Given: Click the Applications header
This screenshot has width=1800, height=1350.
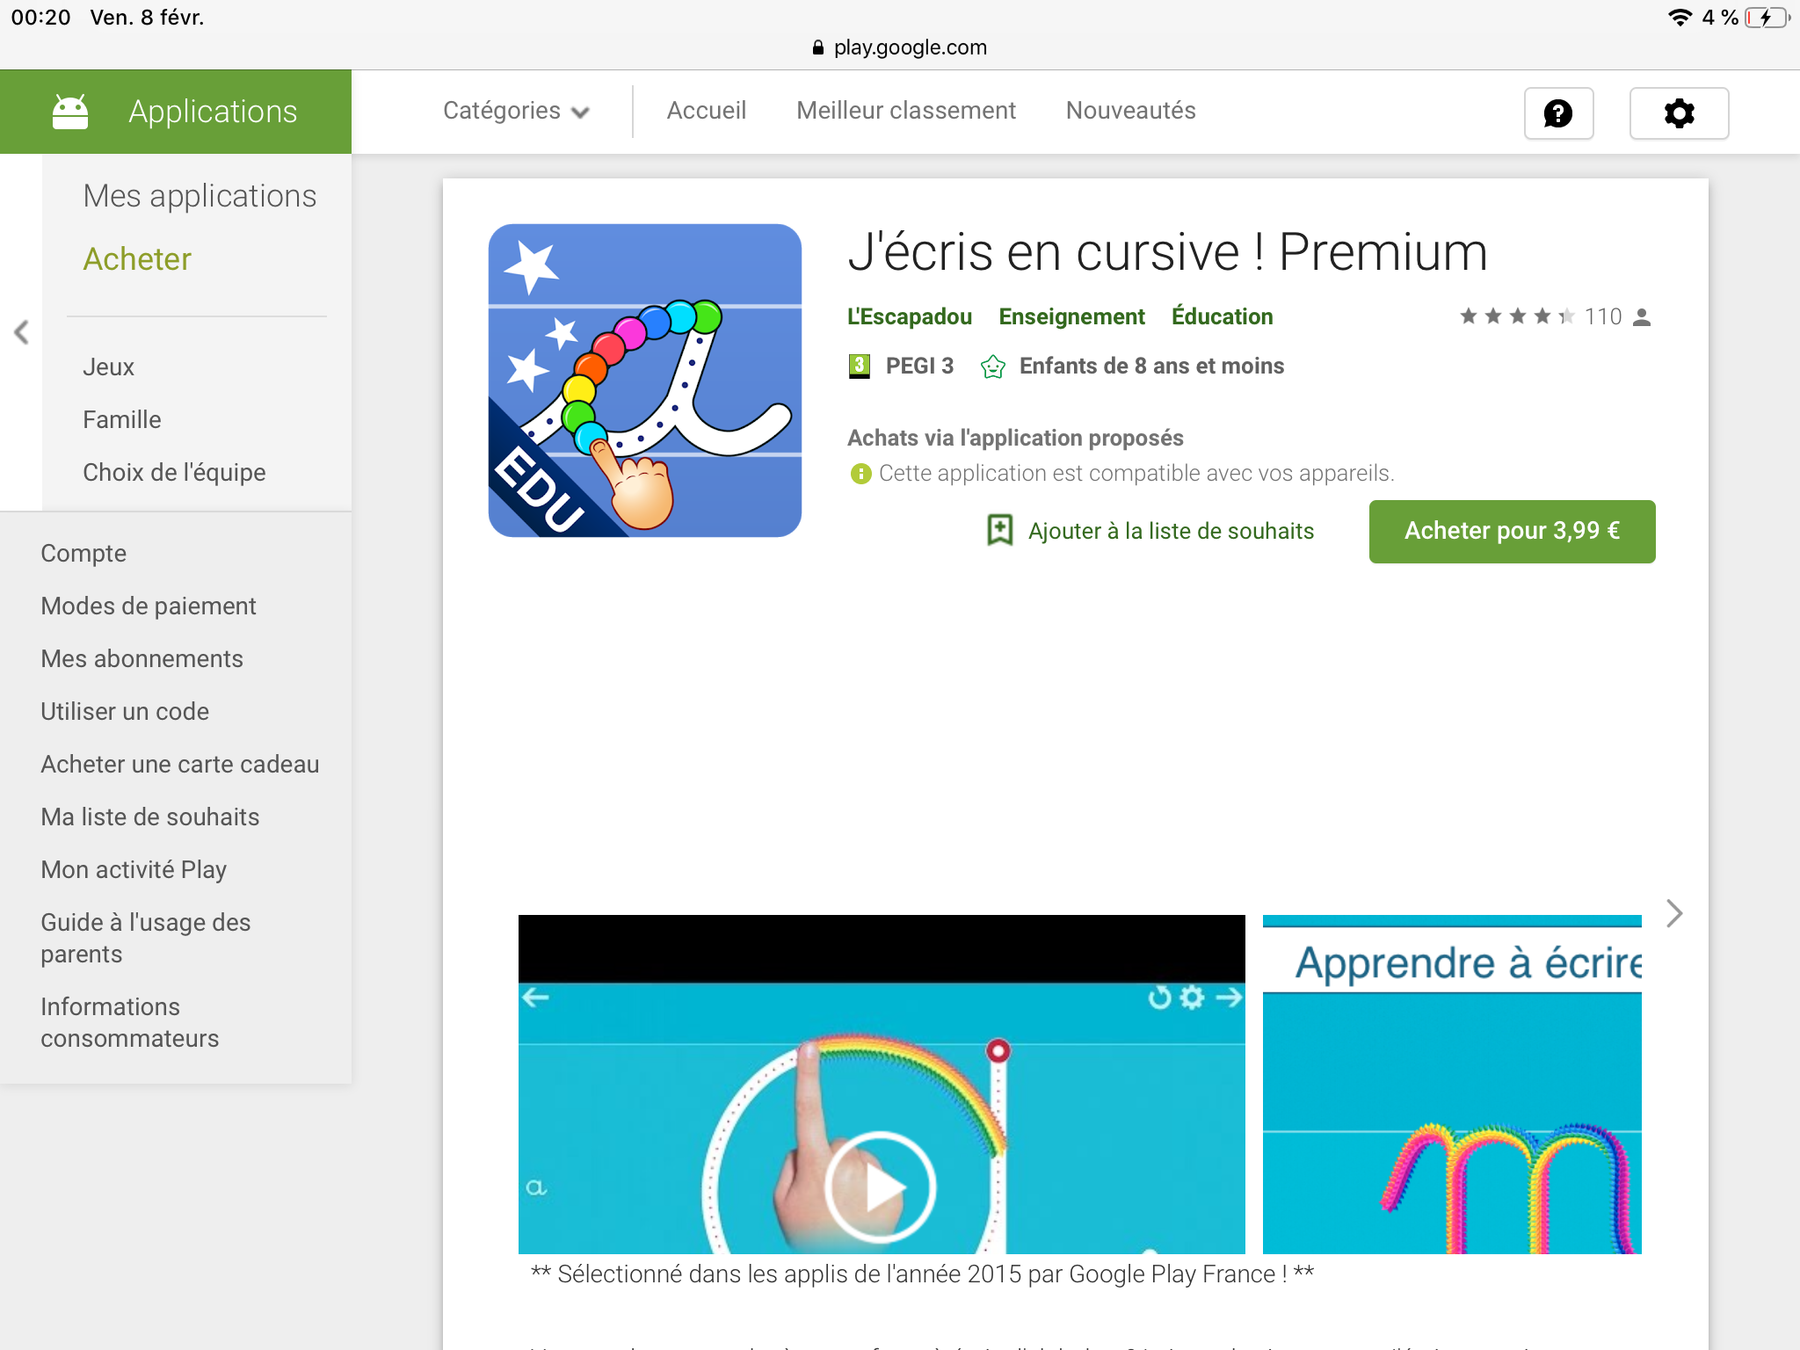Looking at the screenshot, I should click(x=176, y=112).
